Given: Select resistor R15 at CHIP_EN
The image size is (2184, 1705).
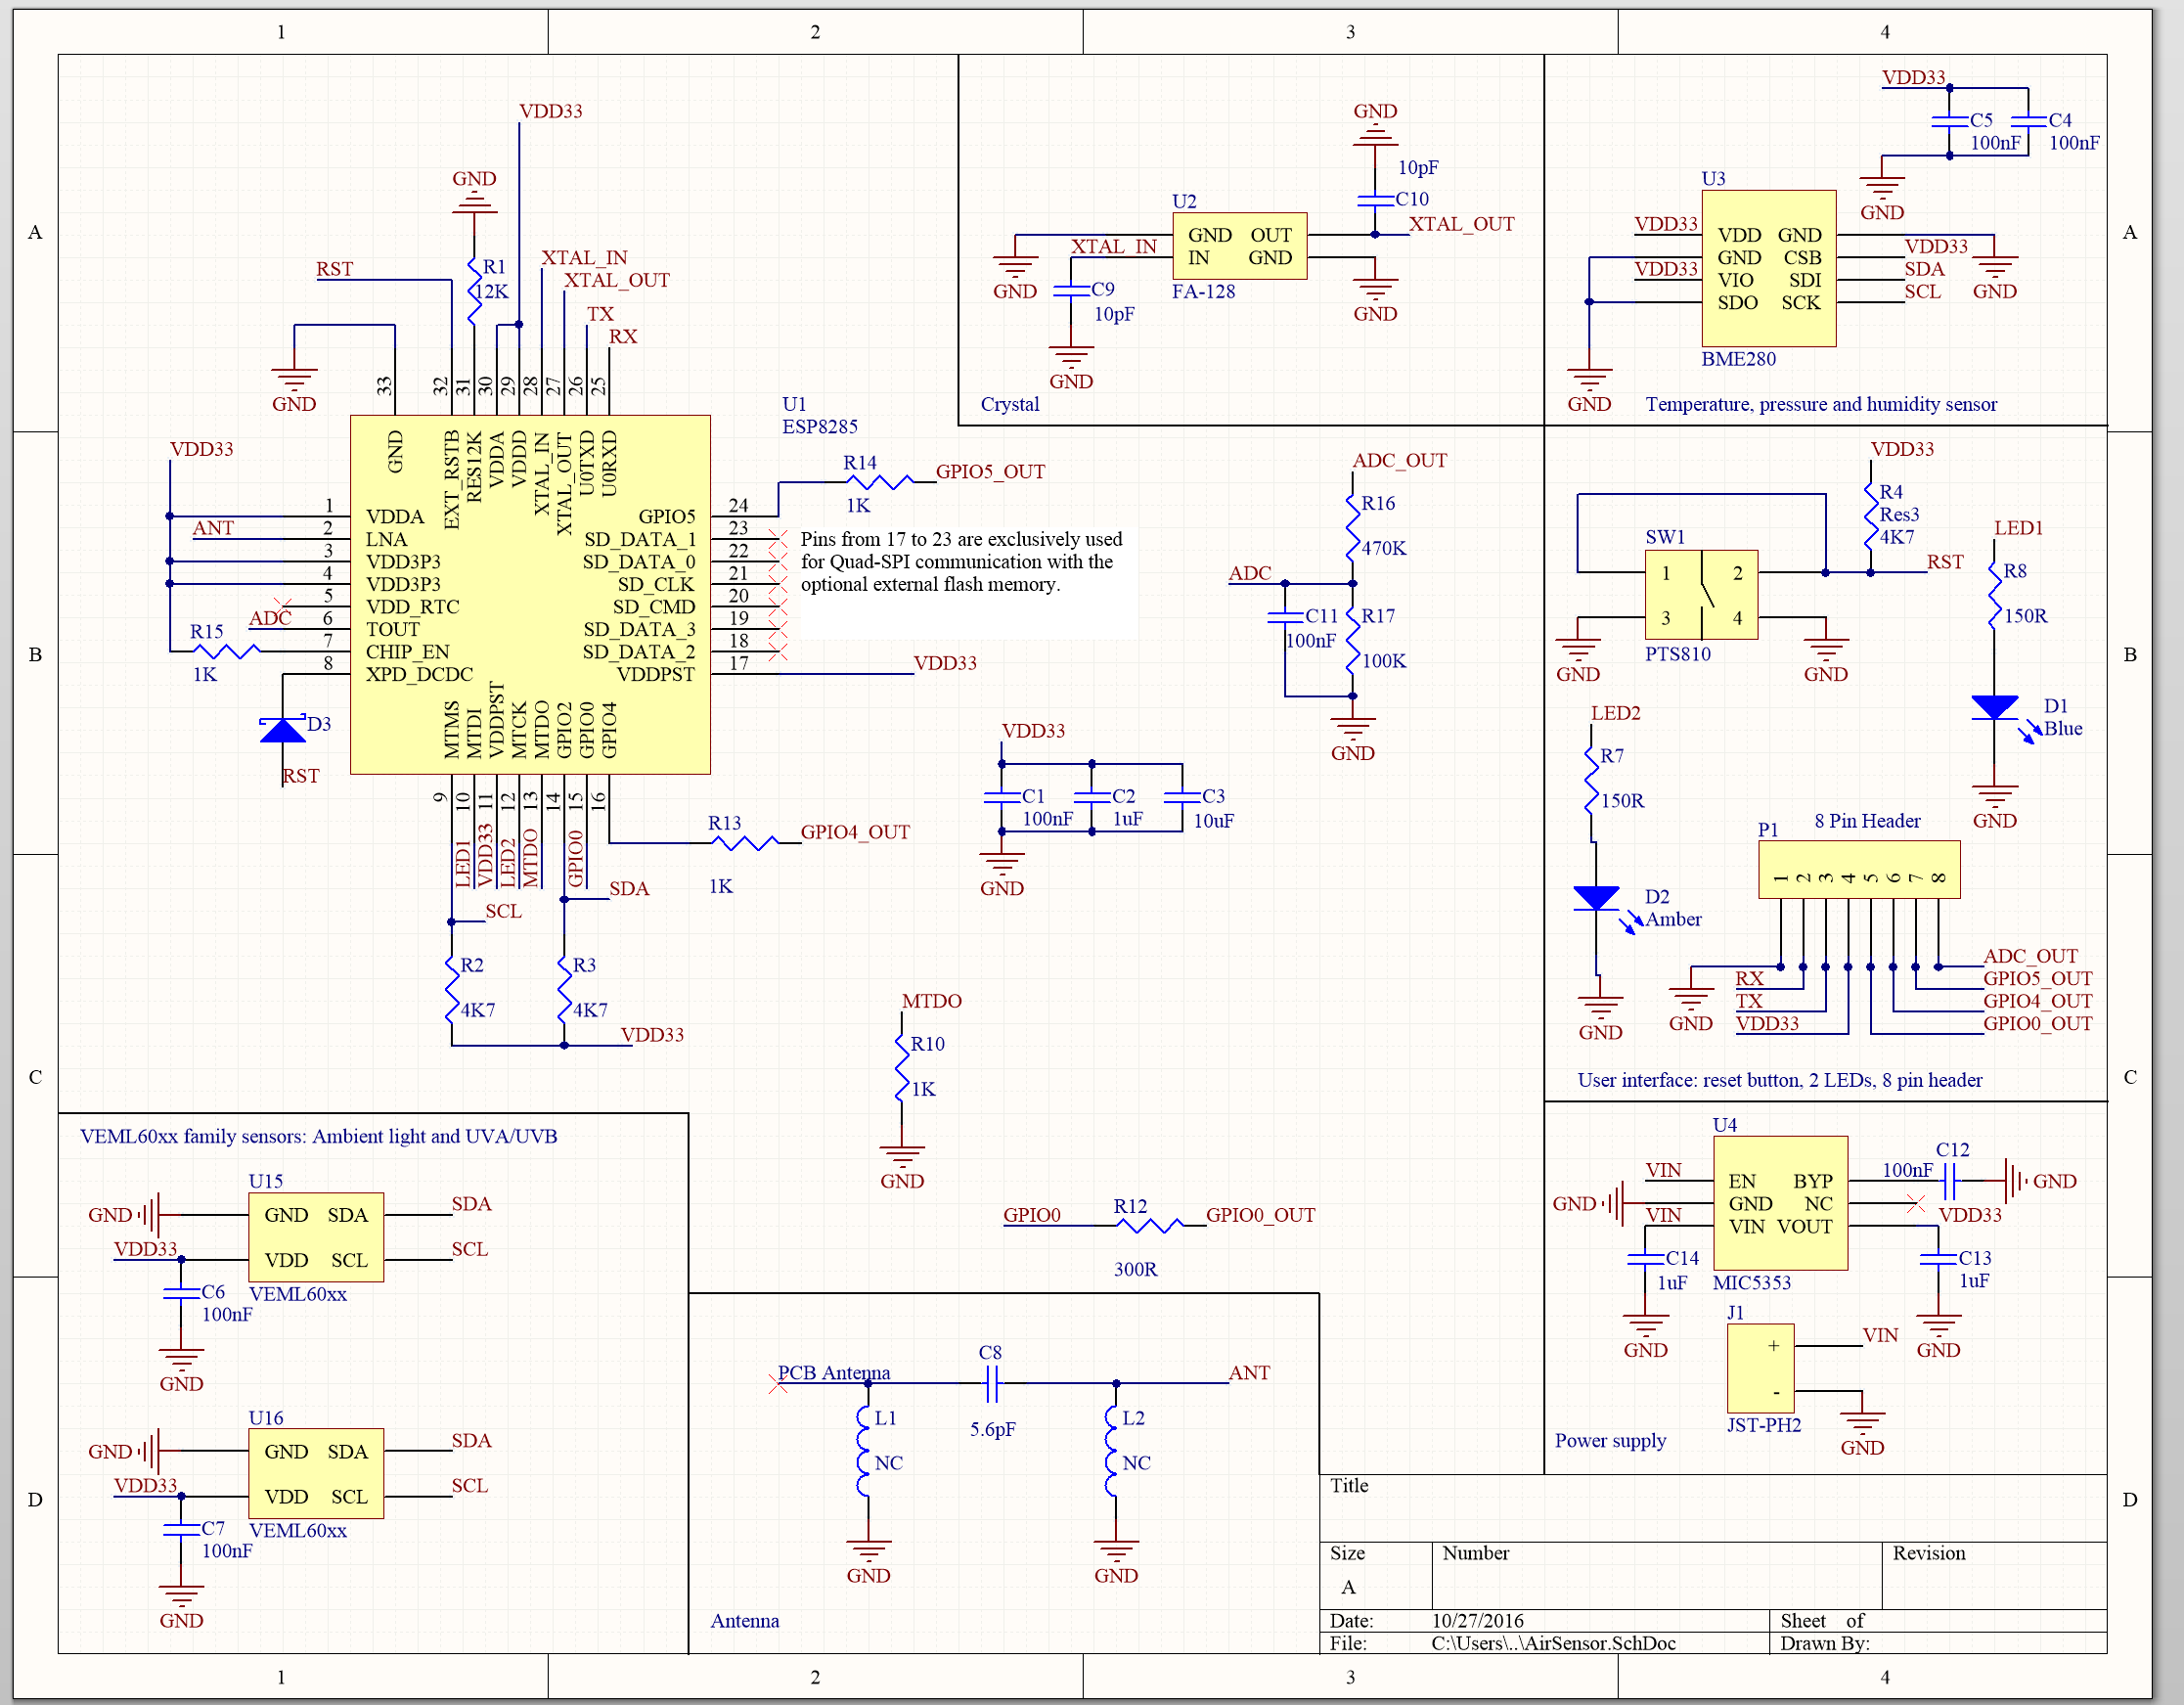Looking at the screenshot, I should (x=226, y=651).
